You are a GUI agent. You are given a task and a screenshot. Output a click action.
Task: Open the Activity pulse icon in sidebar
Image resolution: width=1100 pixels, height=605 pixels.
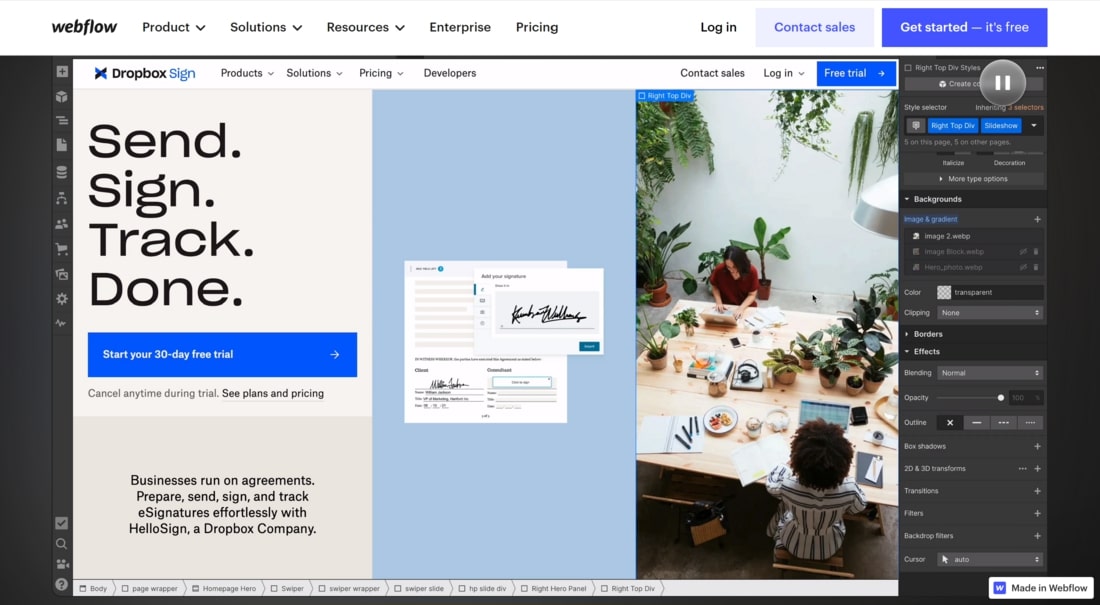point(62,324)
